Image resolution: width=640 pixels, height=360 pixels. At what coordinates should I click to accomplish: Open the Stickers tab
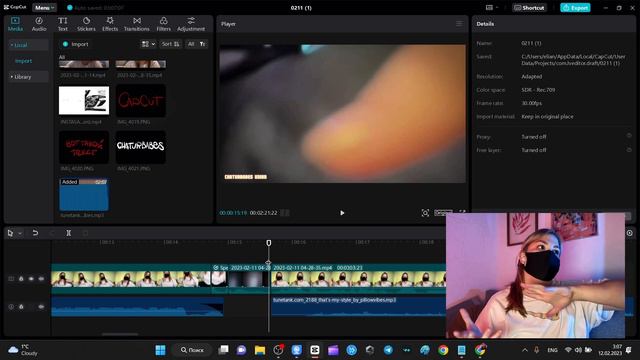[86, 24]
